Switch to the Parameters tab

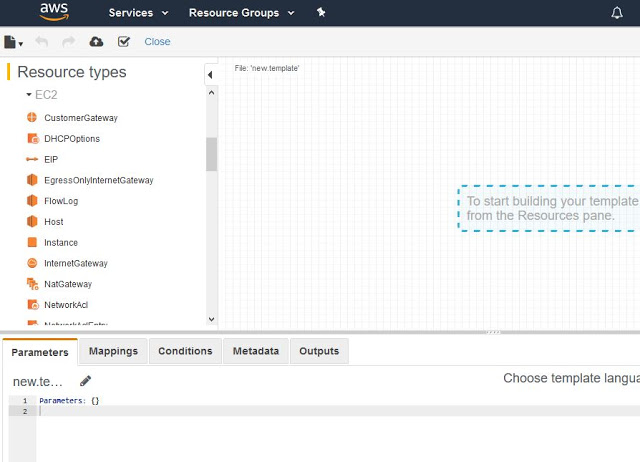[40, 352]
